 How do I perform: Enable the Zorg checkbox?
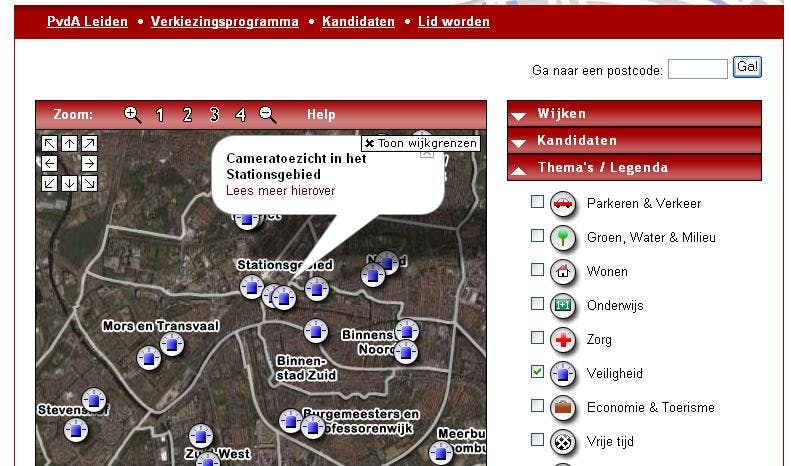point(537,337)
